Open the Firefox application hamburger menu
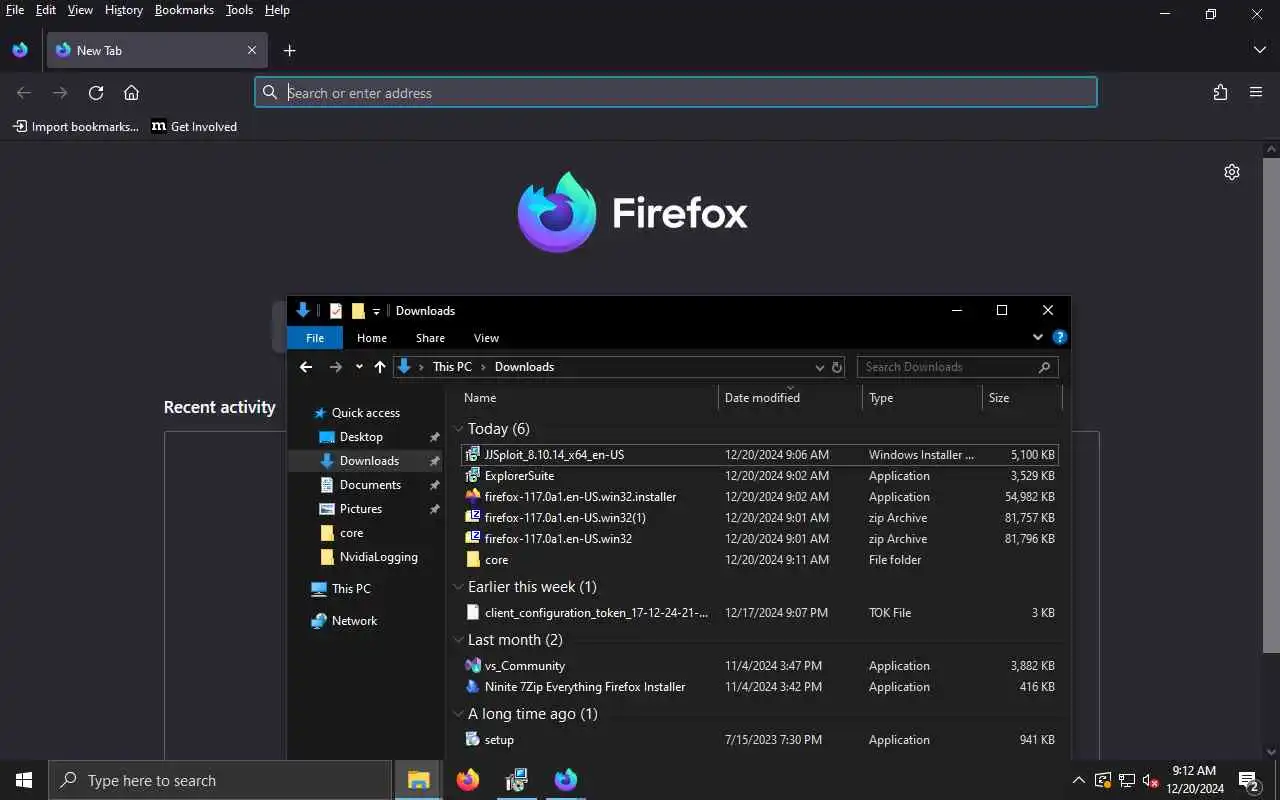 (x=1256, y=93)
